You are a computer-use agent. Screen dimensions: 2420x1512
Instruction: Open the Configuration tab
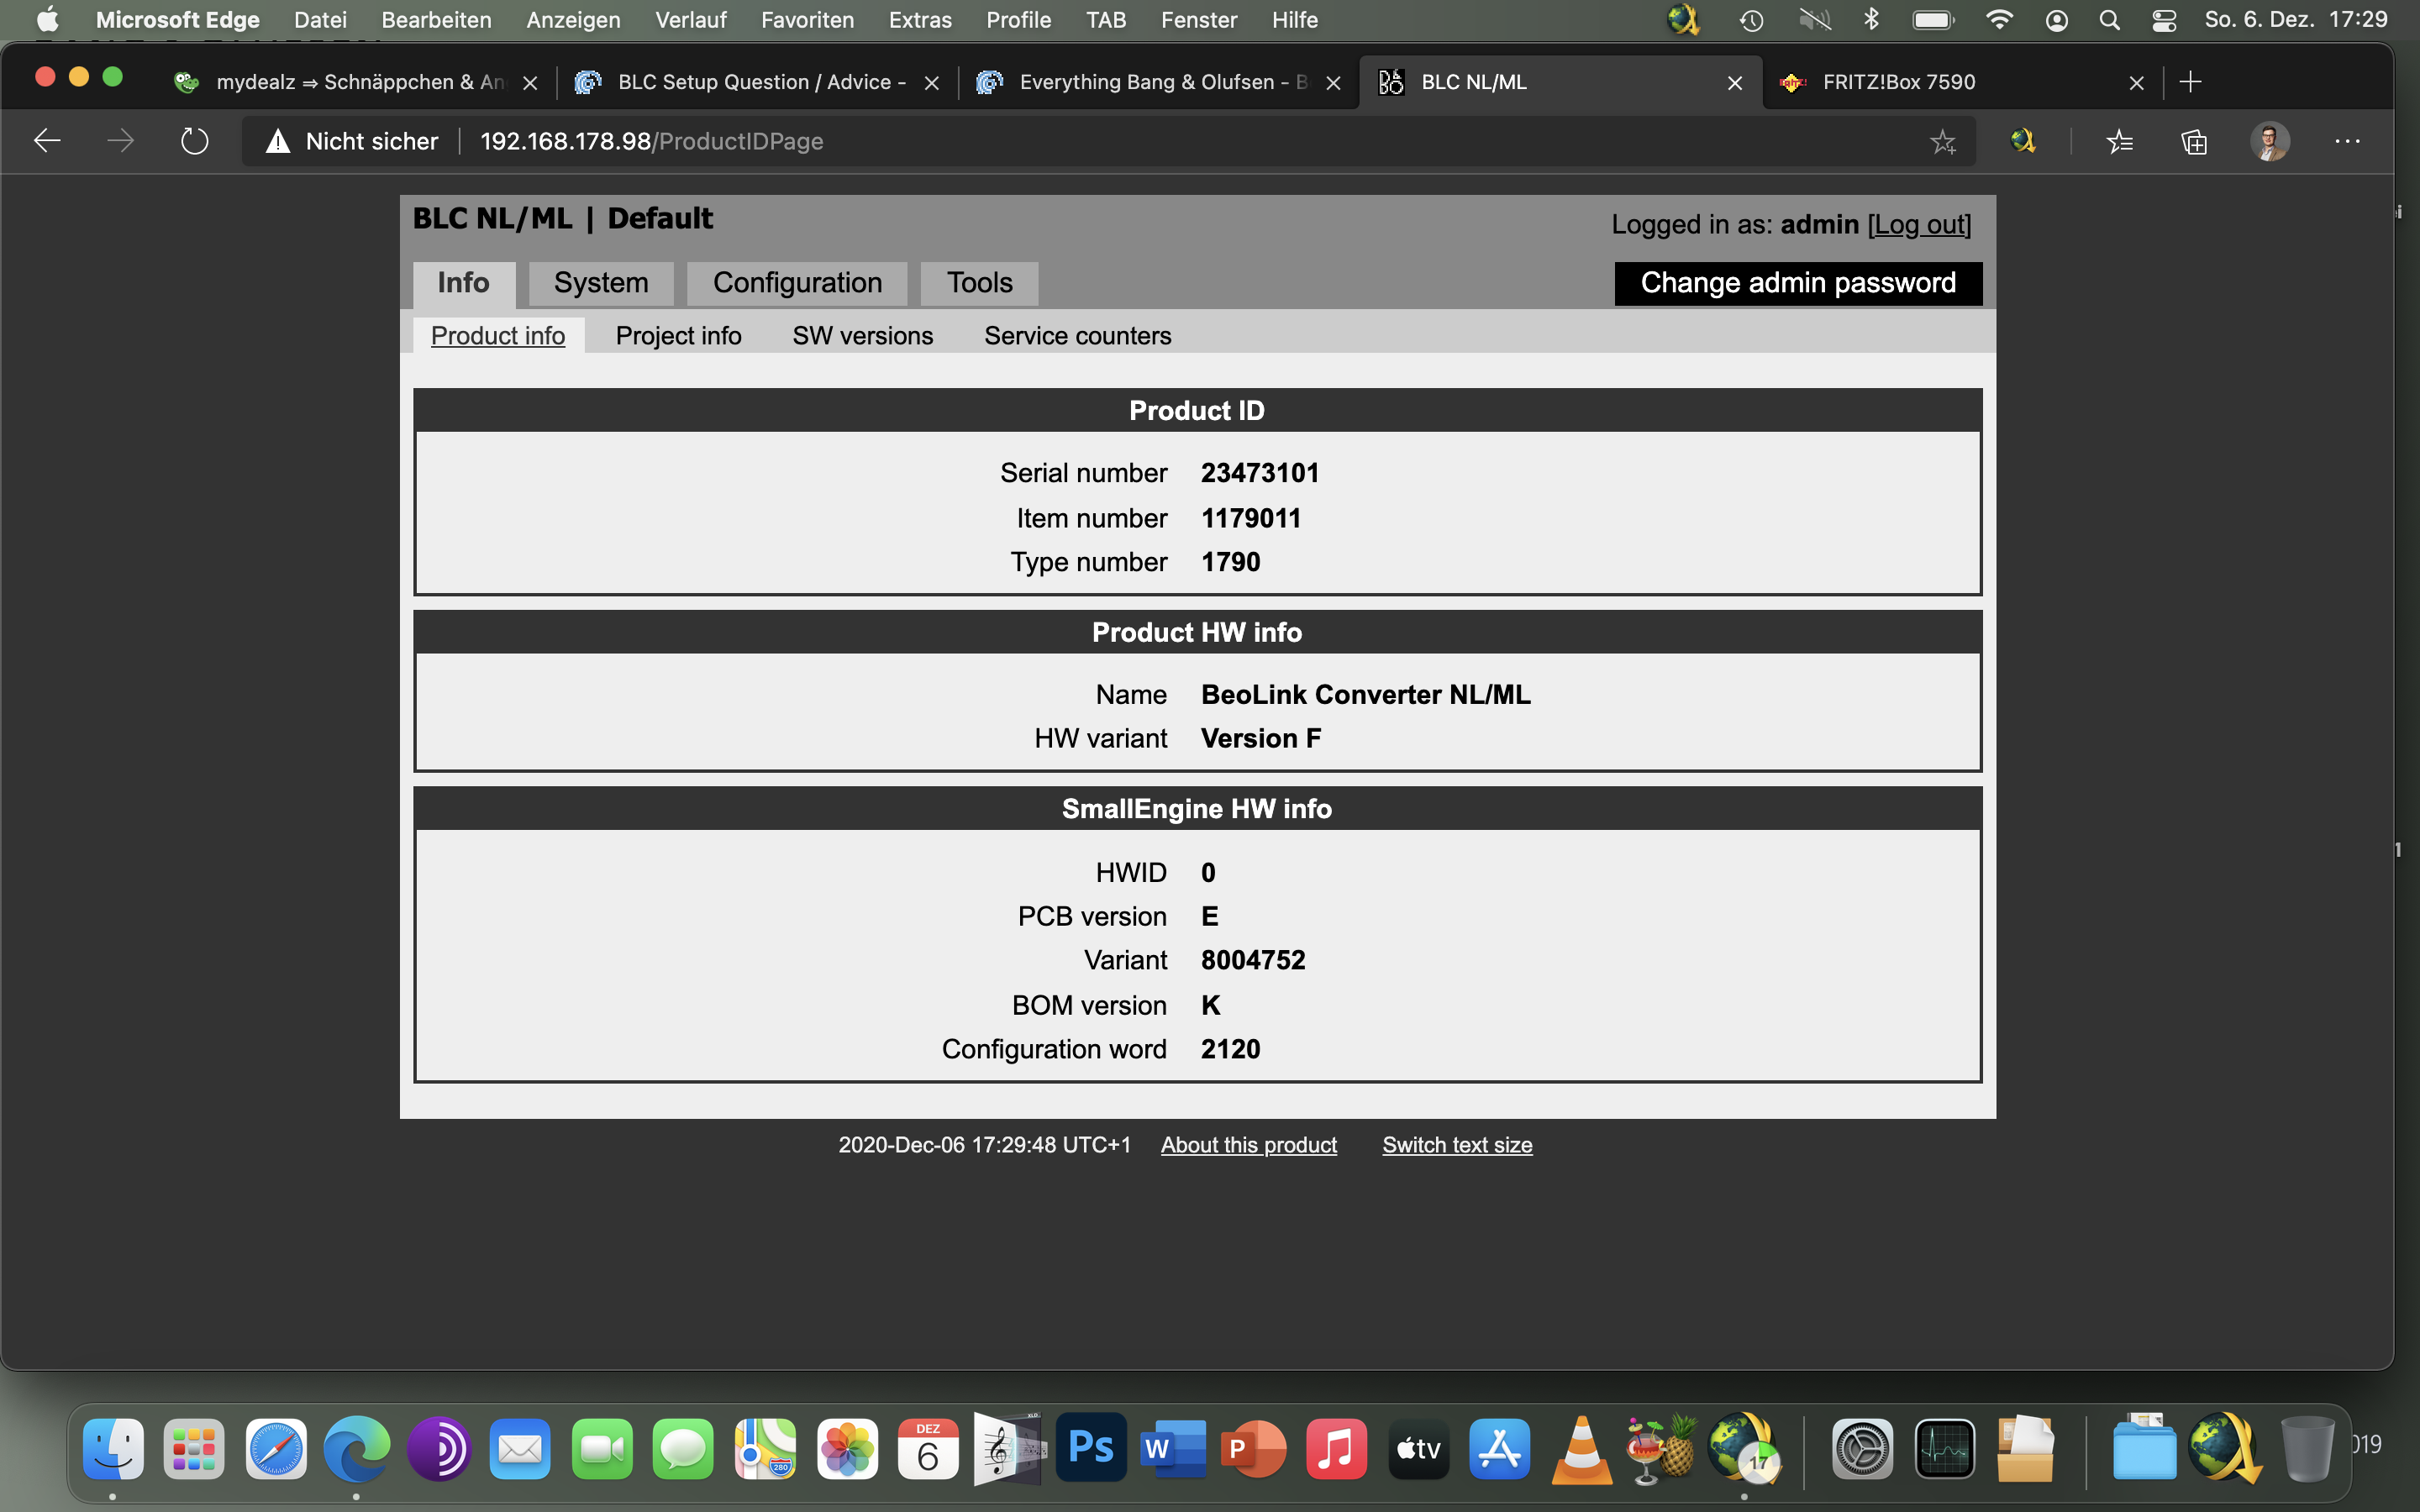click(x=797, y=283)
